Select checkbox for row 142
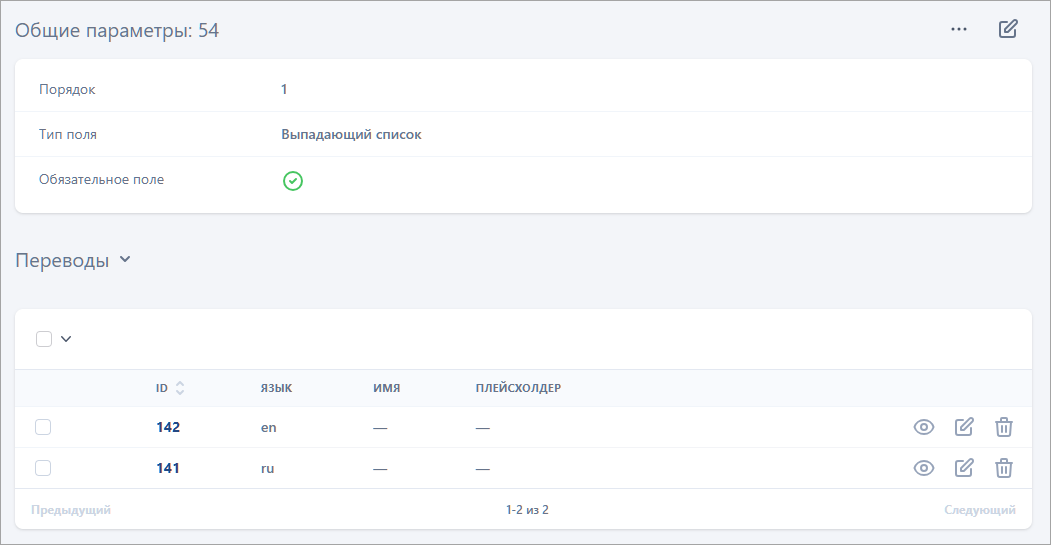 click(43, 427)
